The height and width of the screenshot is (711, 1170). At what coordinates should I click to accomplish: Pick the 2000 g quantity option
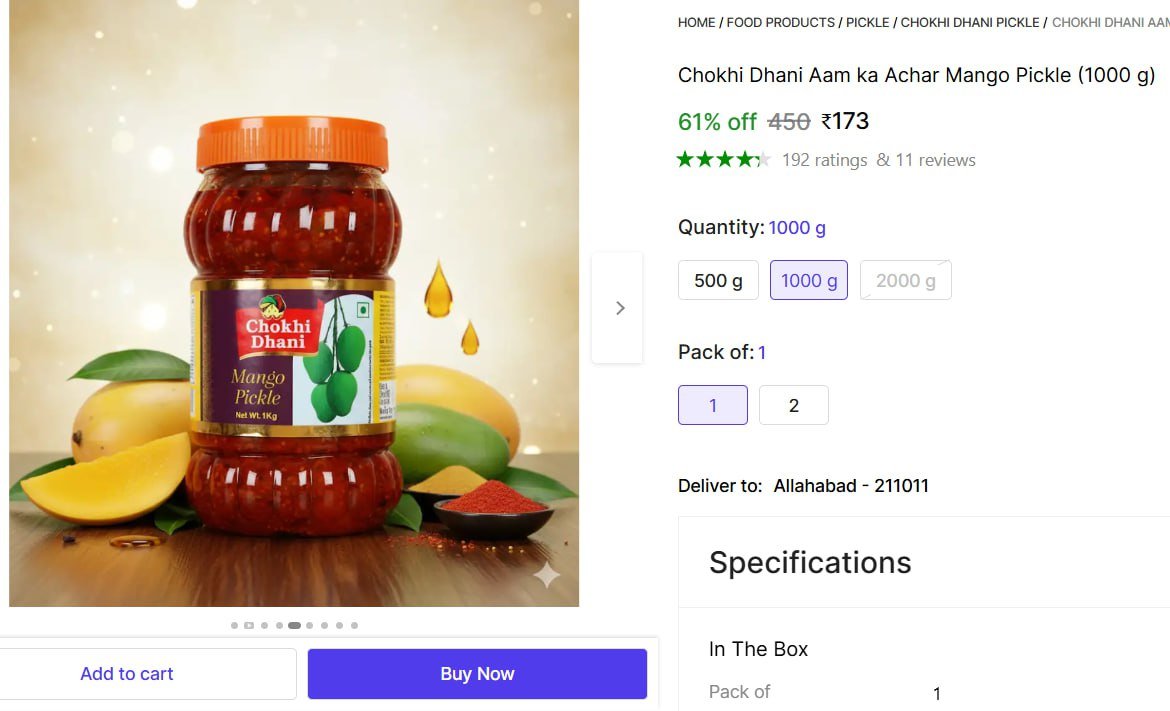[905, 281]
